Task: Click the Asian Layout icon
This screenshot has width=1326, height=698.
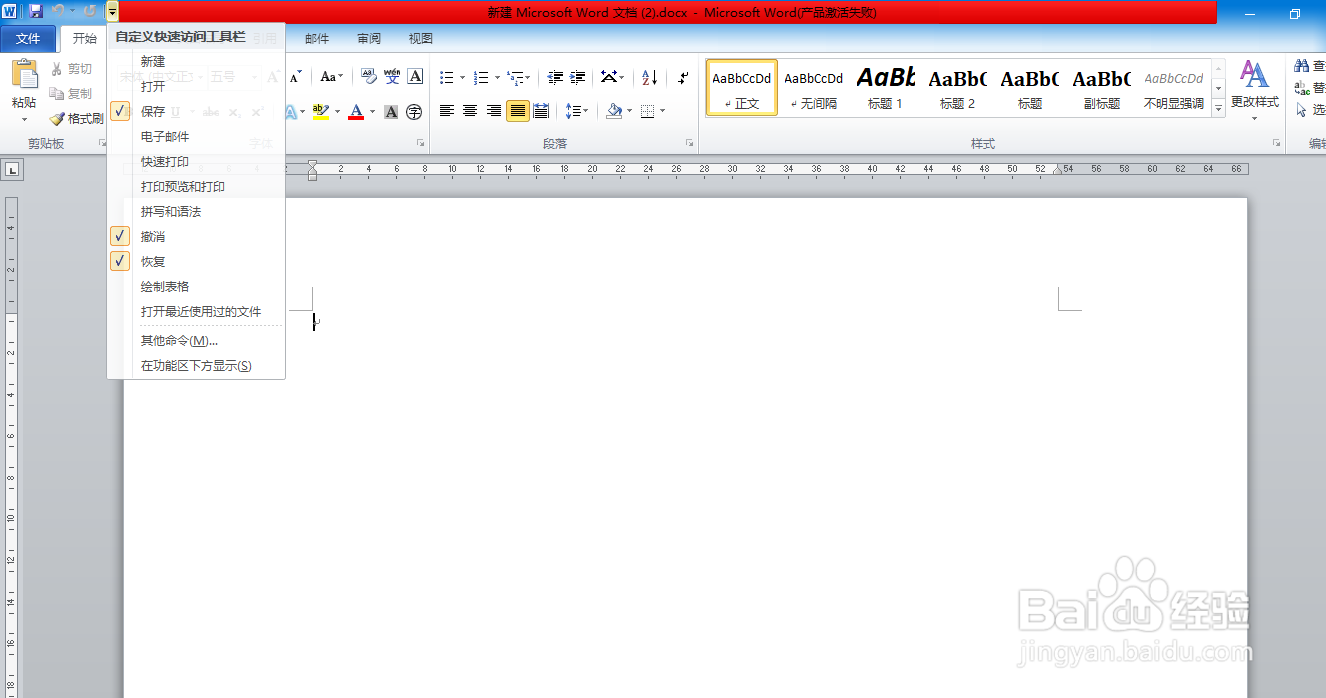Action: pos(608,77)
